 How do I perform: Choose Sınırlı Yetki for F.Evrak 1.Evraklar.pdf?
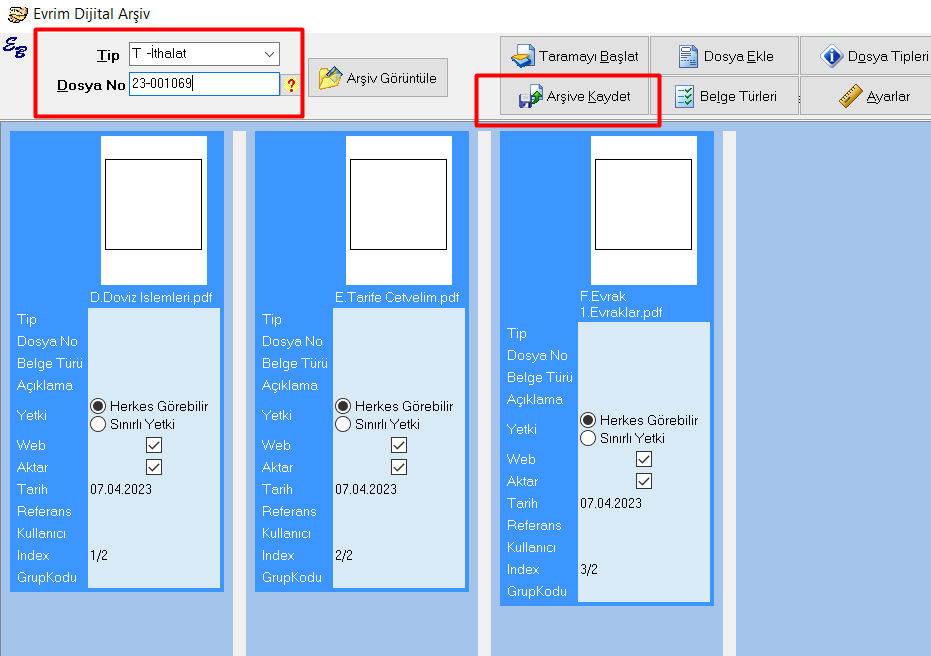[x=588, y=438]
